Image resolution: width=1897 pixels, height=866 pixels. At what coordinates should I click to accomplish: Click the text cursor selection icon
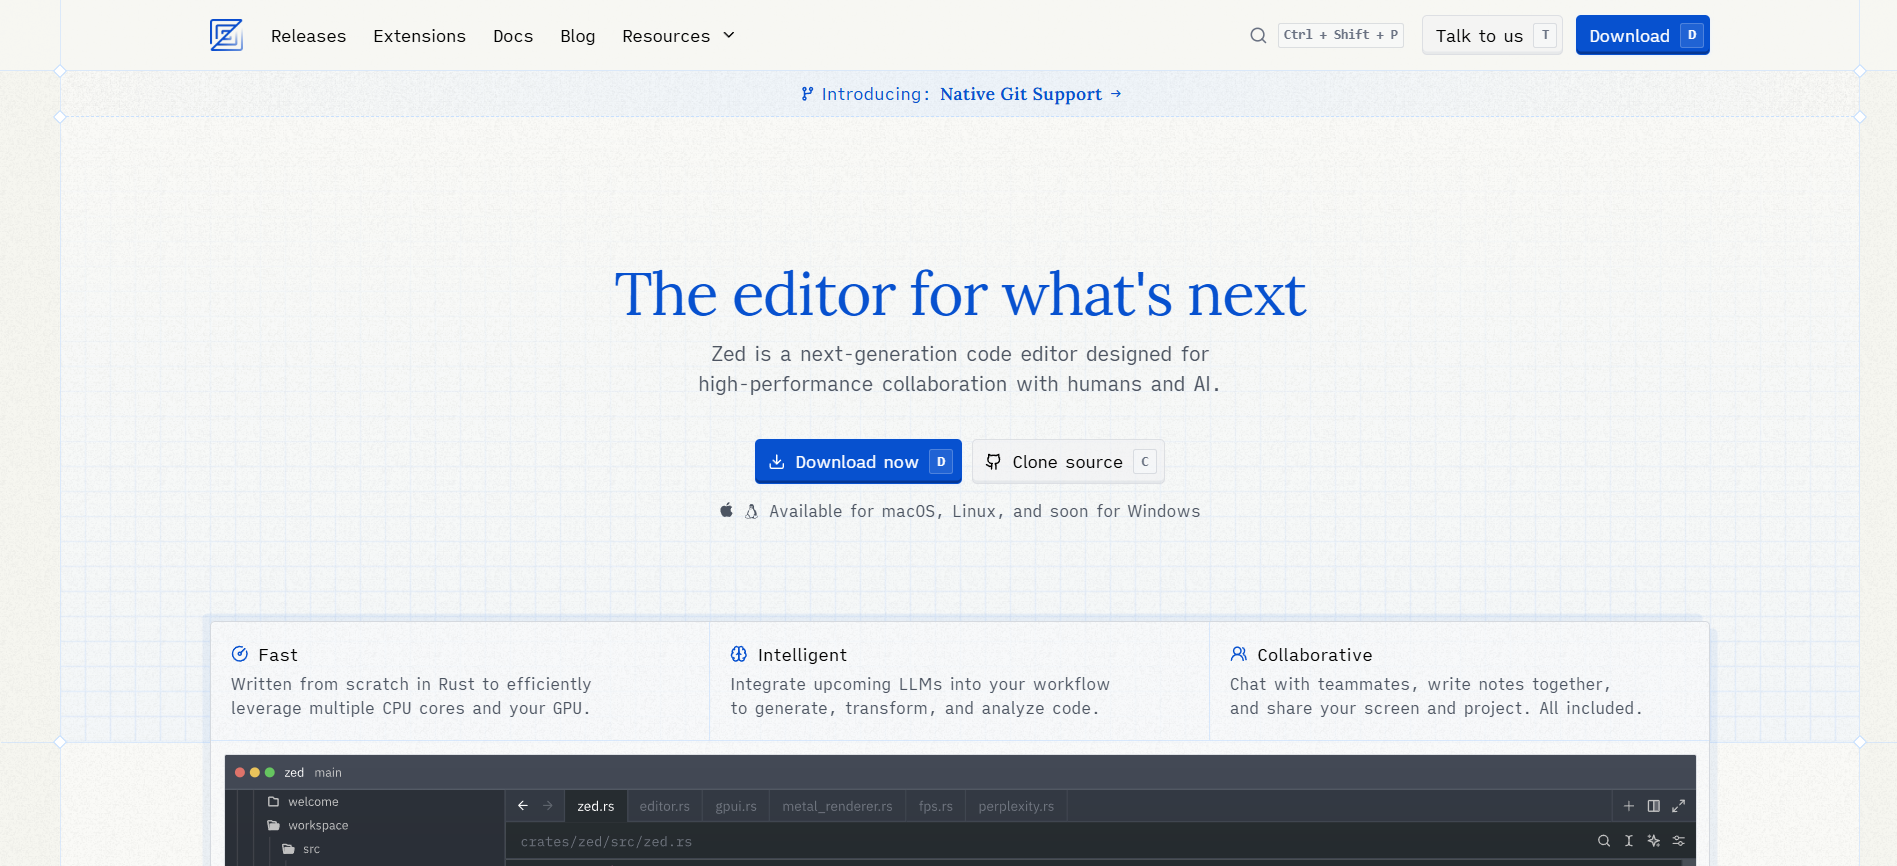click(1629, 841)
